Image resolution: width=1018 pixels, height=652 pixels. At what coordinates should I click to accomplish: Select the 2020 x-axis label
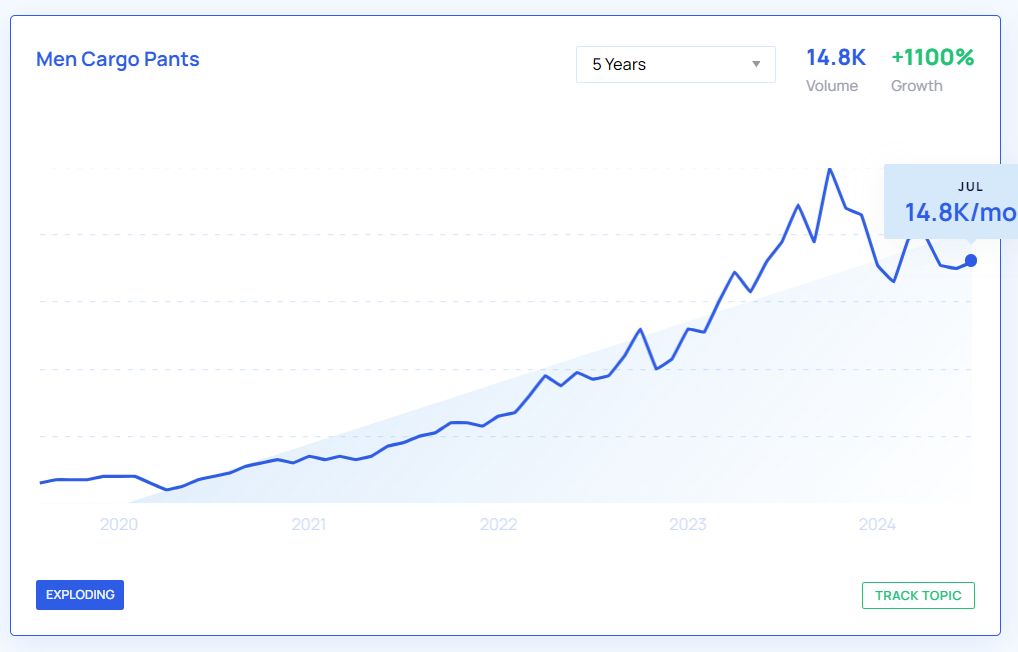119,524
